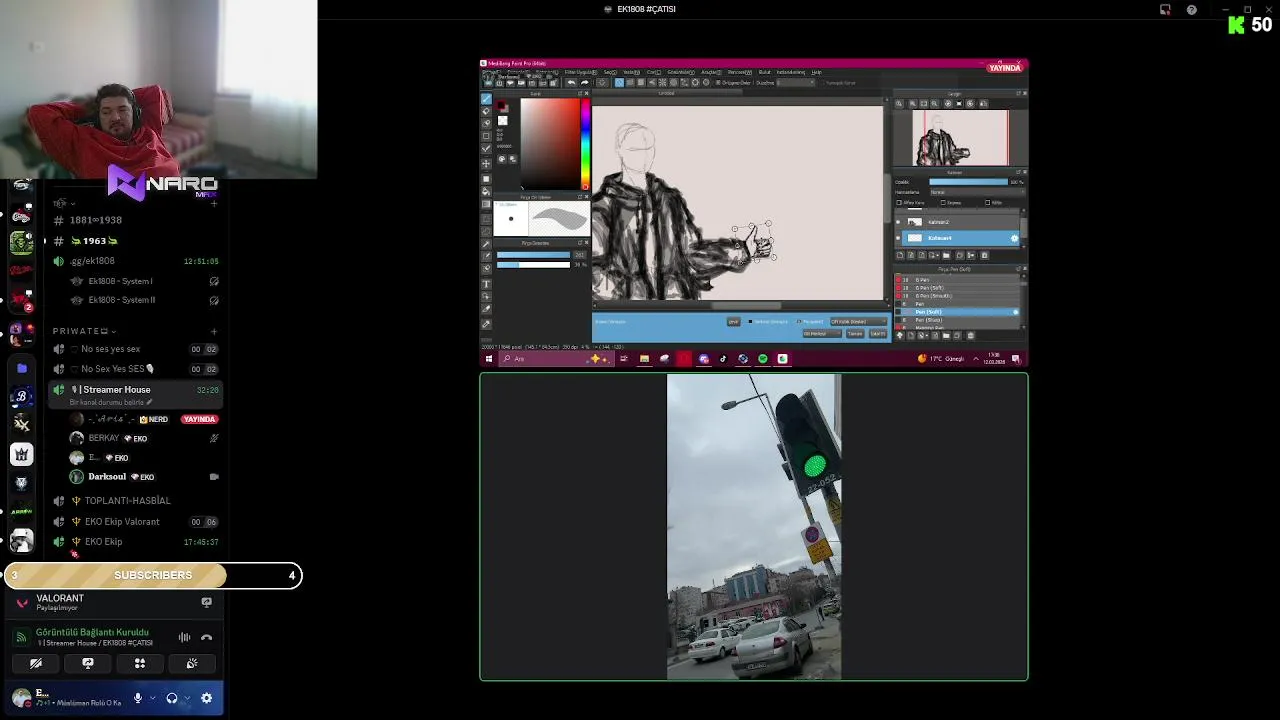Click the Undo arrow in MediBang toolbar
The width and height of the screenshot is (1280, 720).
click(571, 82)
